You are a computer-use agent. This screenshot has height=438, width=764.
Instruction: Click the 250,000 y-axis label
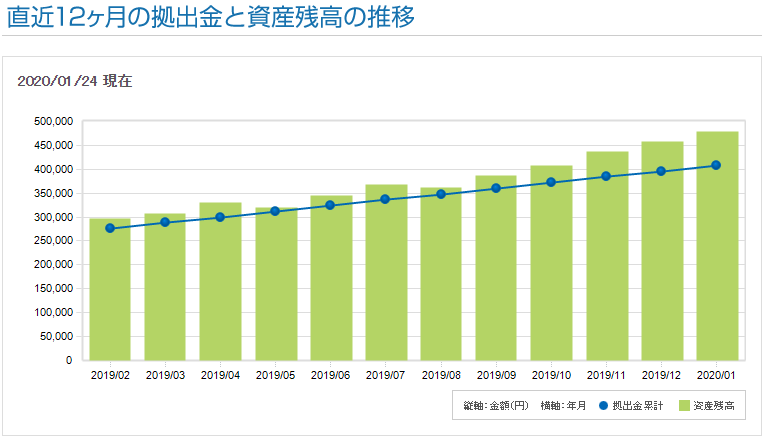(54, 240)
